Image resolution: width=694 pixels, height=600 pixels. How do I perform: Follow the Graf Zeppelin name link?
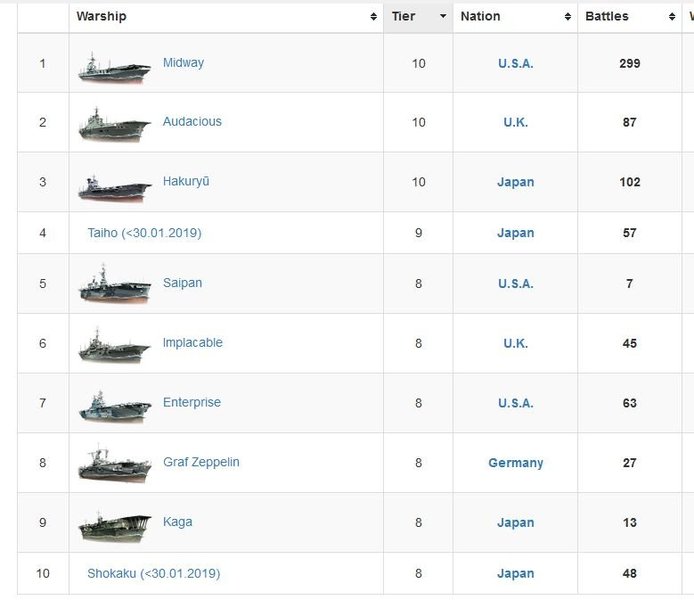coord(201,463)
